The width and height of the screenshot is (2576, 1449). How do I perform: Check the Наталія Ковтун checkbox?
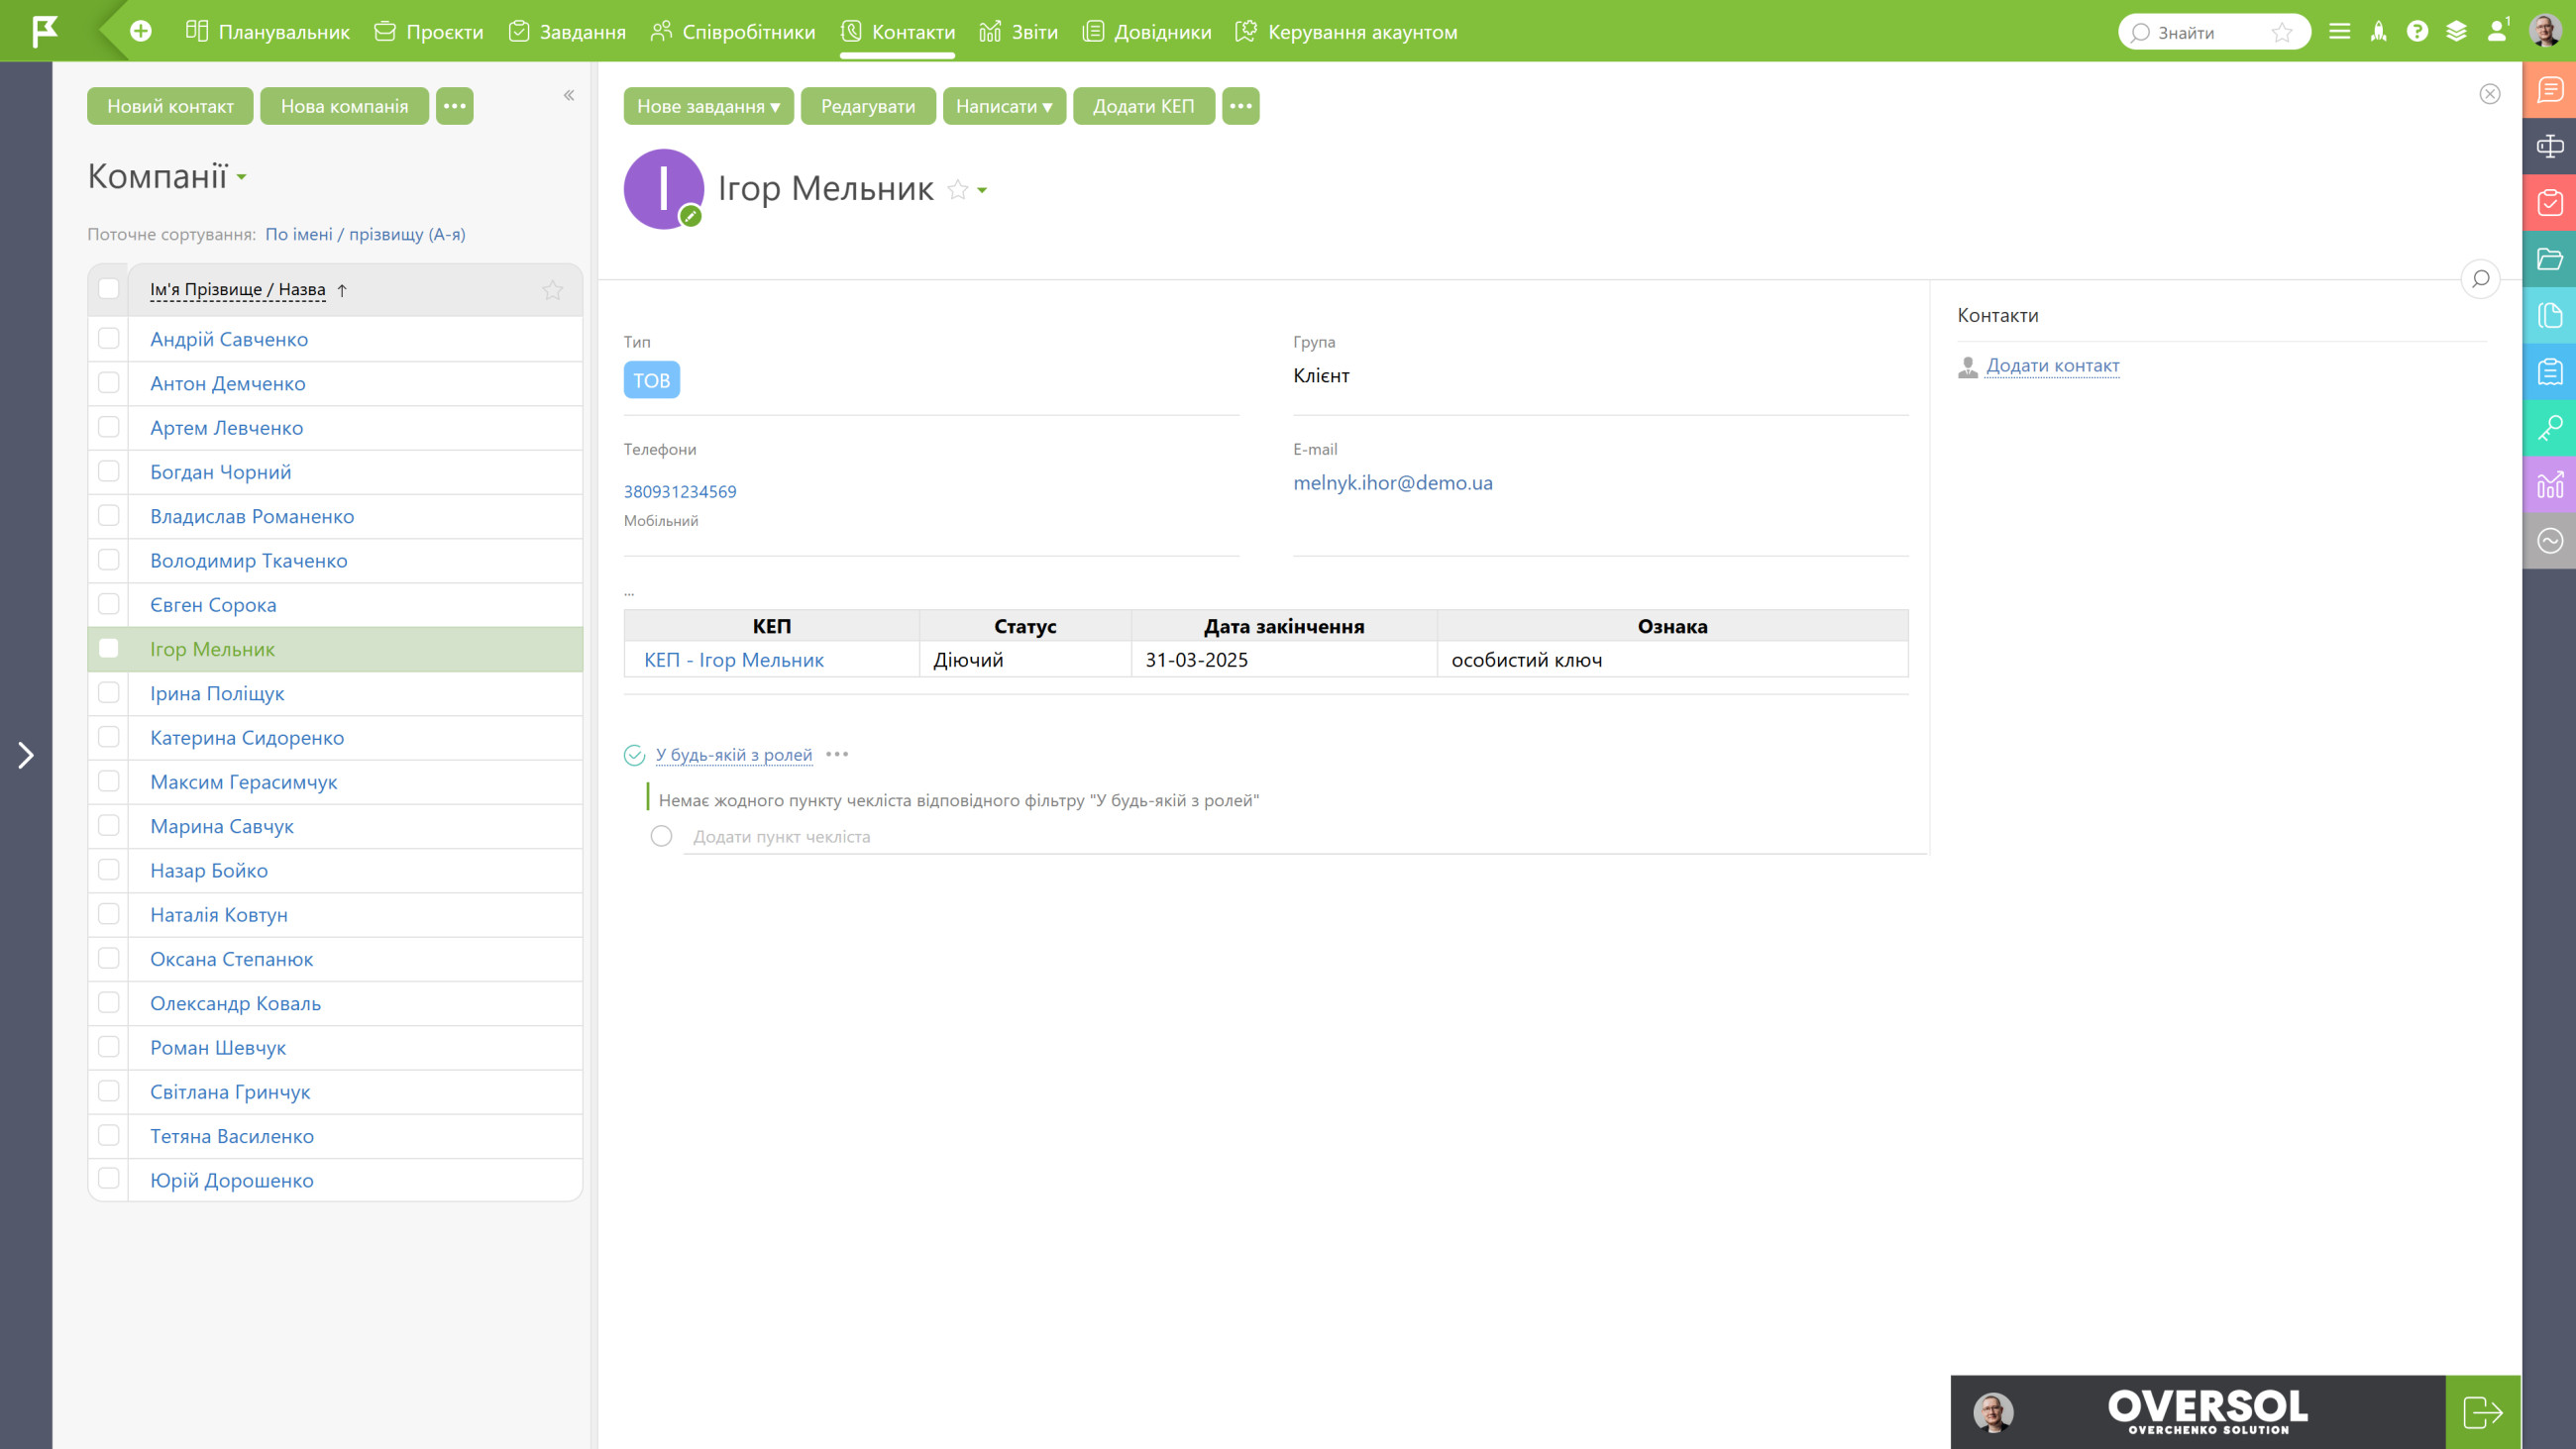click(x=109, y=914)
